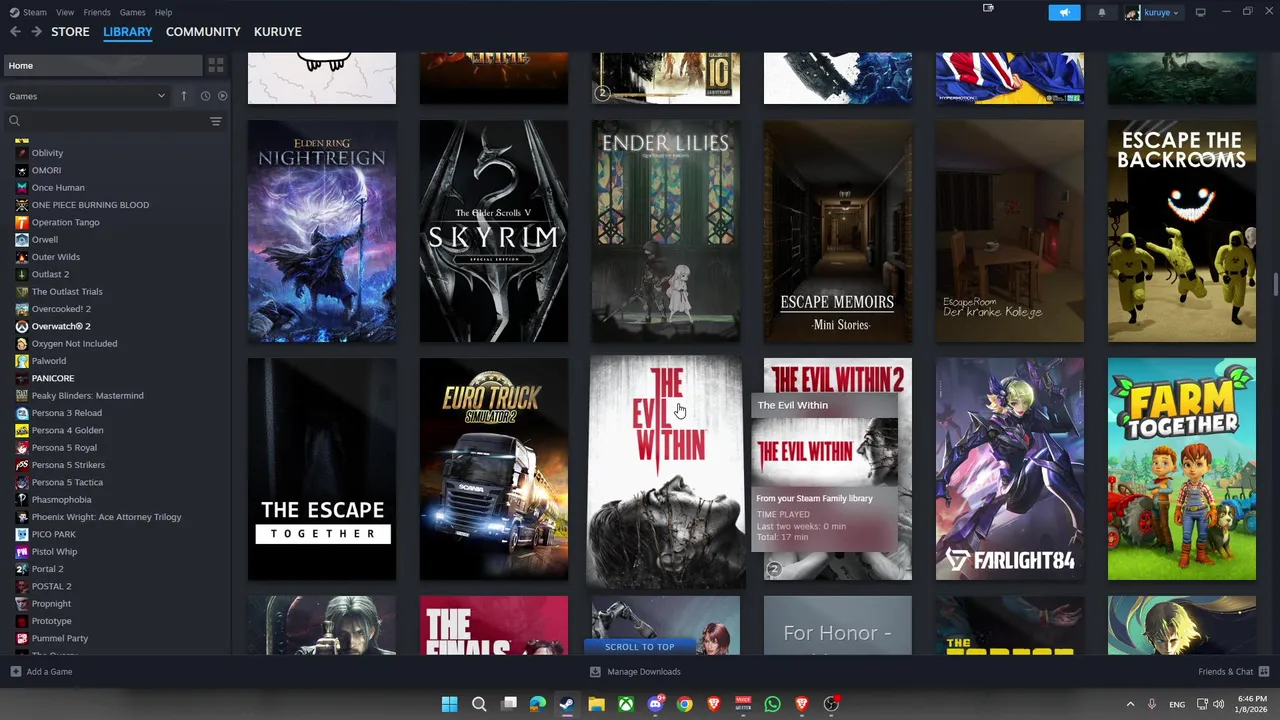The height and width of the screenshot is (720, 1280).
Task: Open the Friends menu
Action: (97, 12)
